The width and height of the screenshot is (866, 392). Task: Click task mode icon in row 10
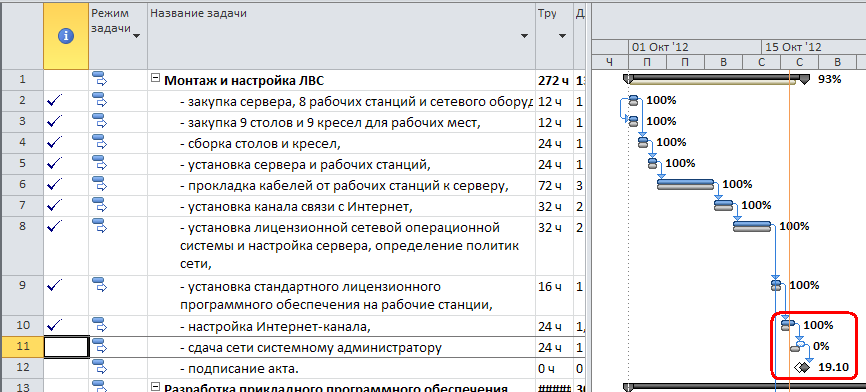pyautogui.click(x=99, y=325)
